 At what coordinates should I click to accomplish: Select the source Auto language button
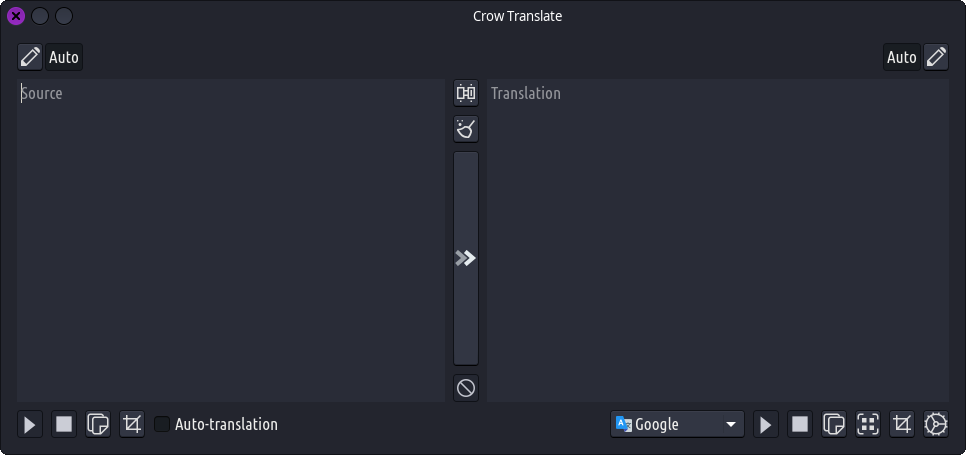64,57
